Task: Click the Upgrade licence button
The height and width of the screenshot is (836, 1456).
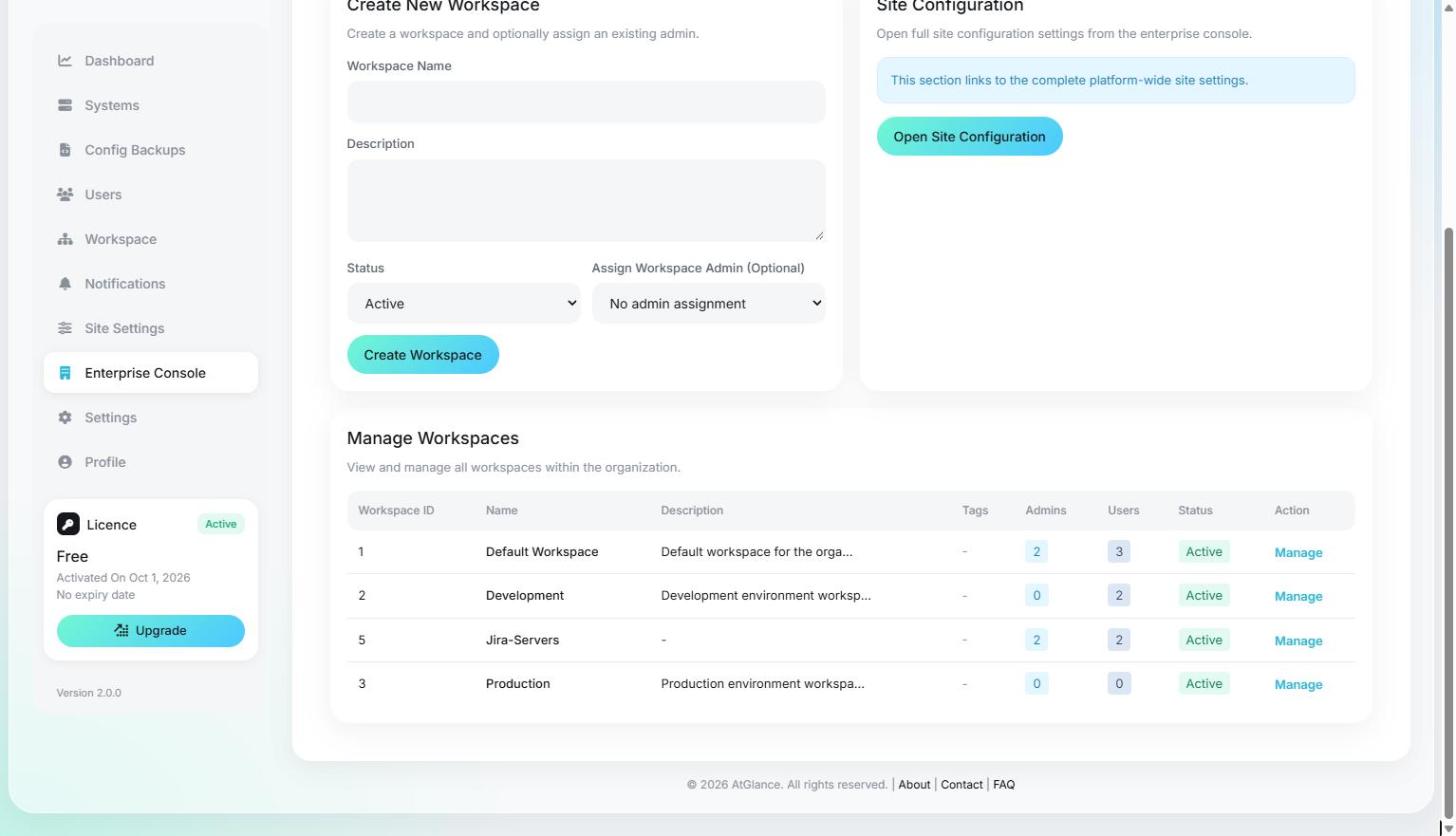Action: tap(150, 631)
